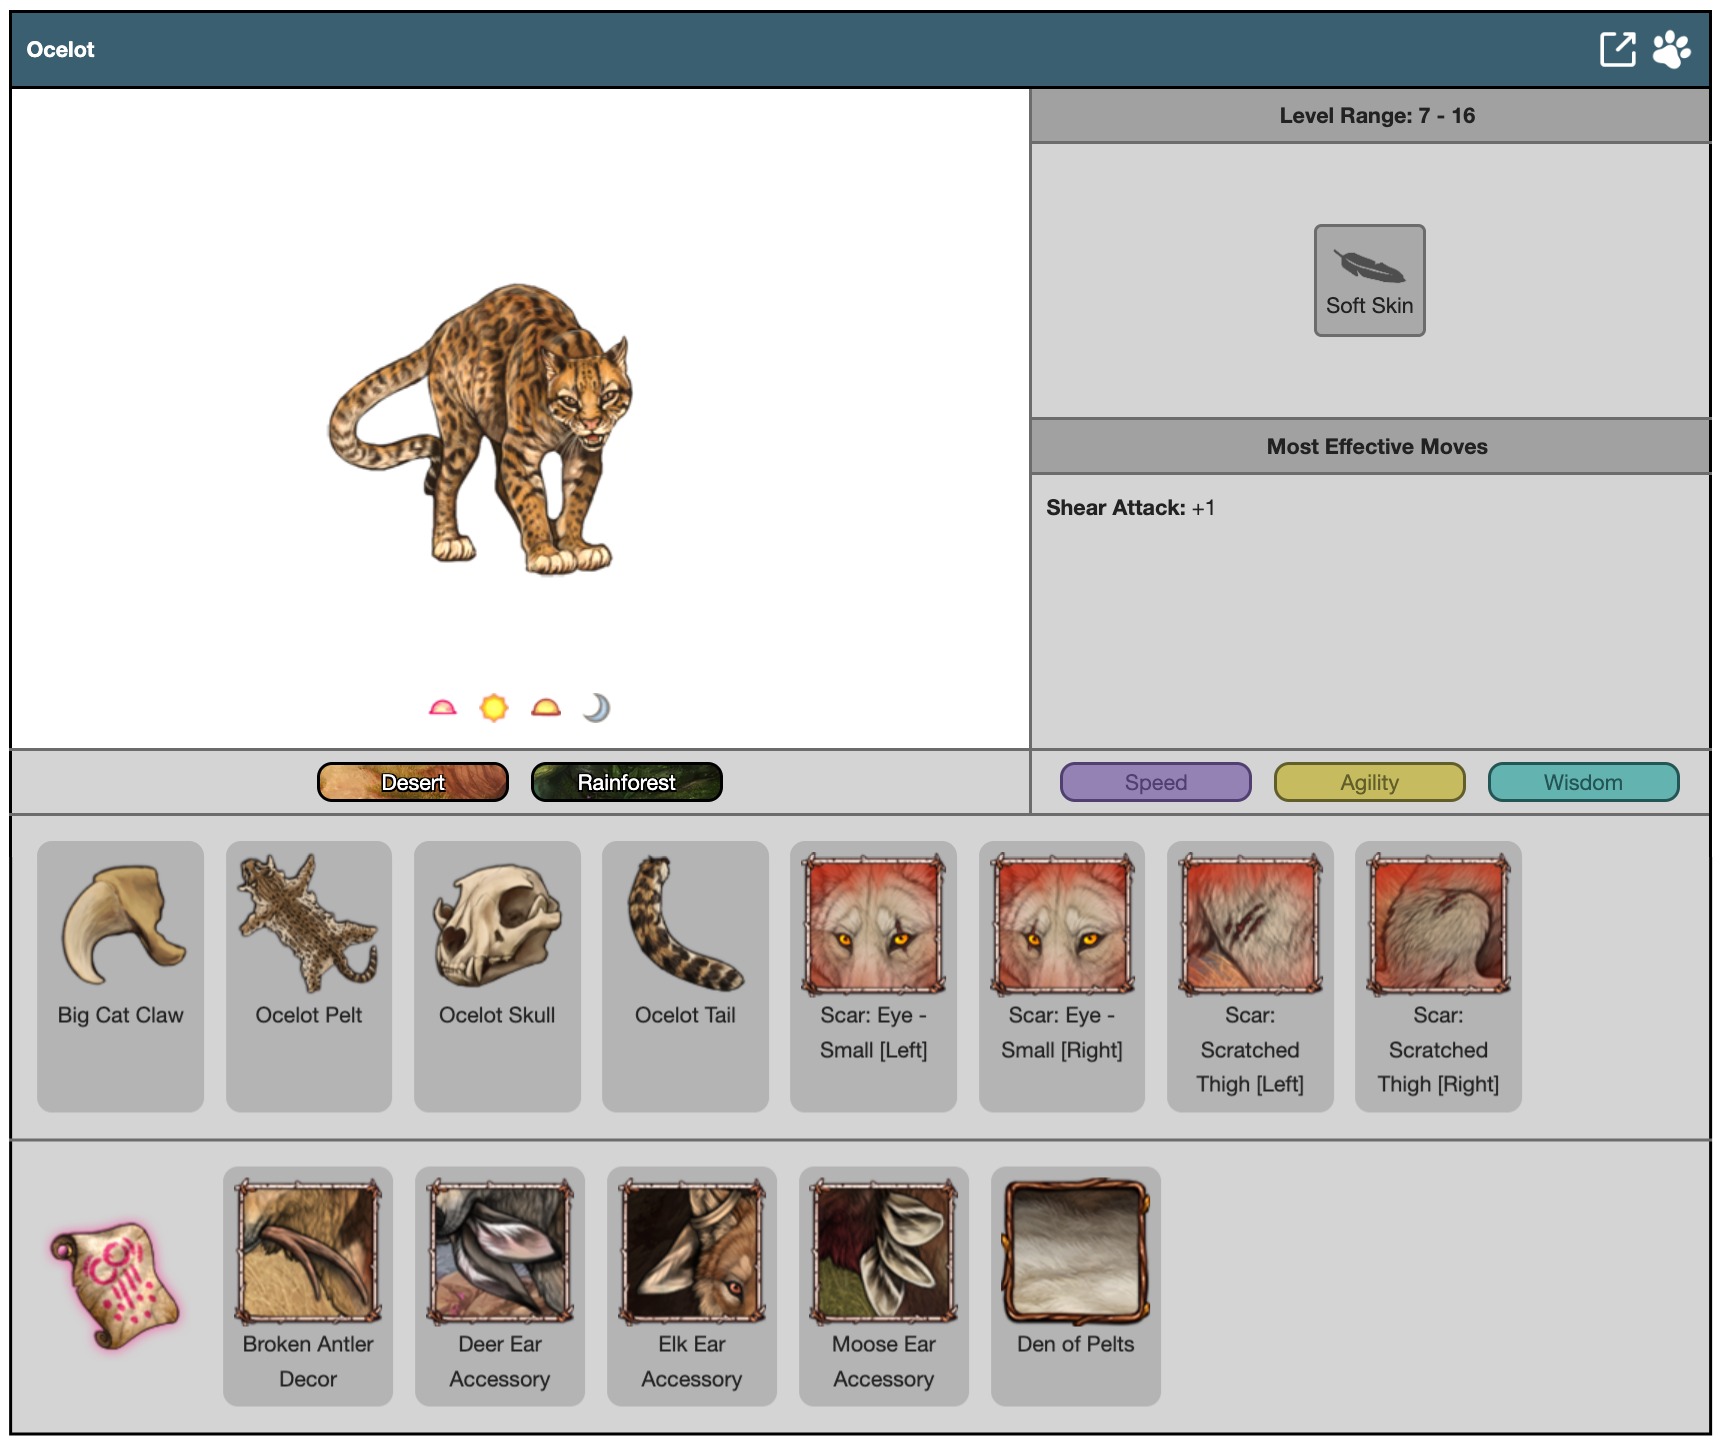Click the paw print icon in header

[1671, 49]
